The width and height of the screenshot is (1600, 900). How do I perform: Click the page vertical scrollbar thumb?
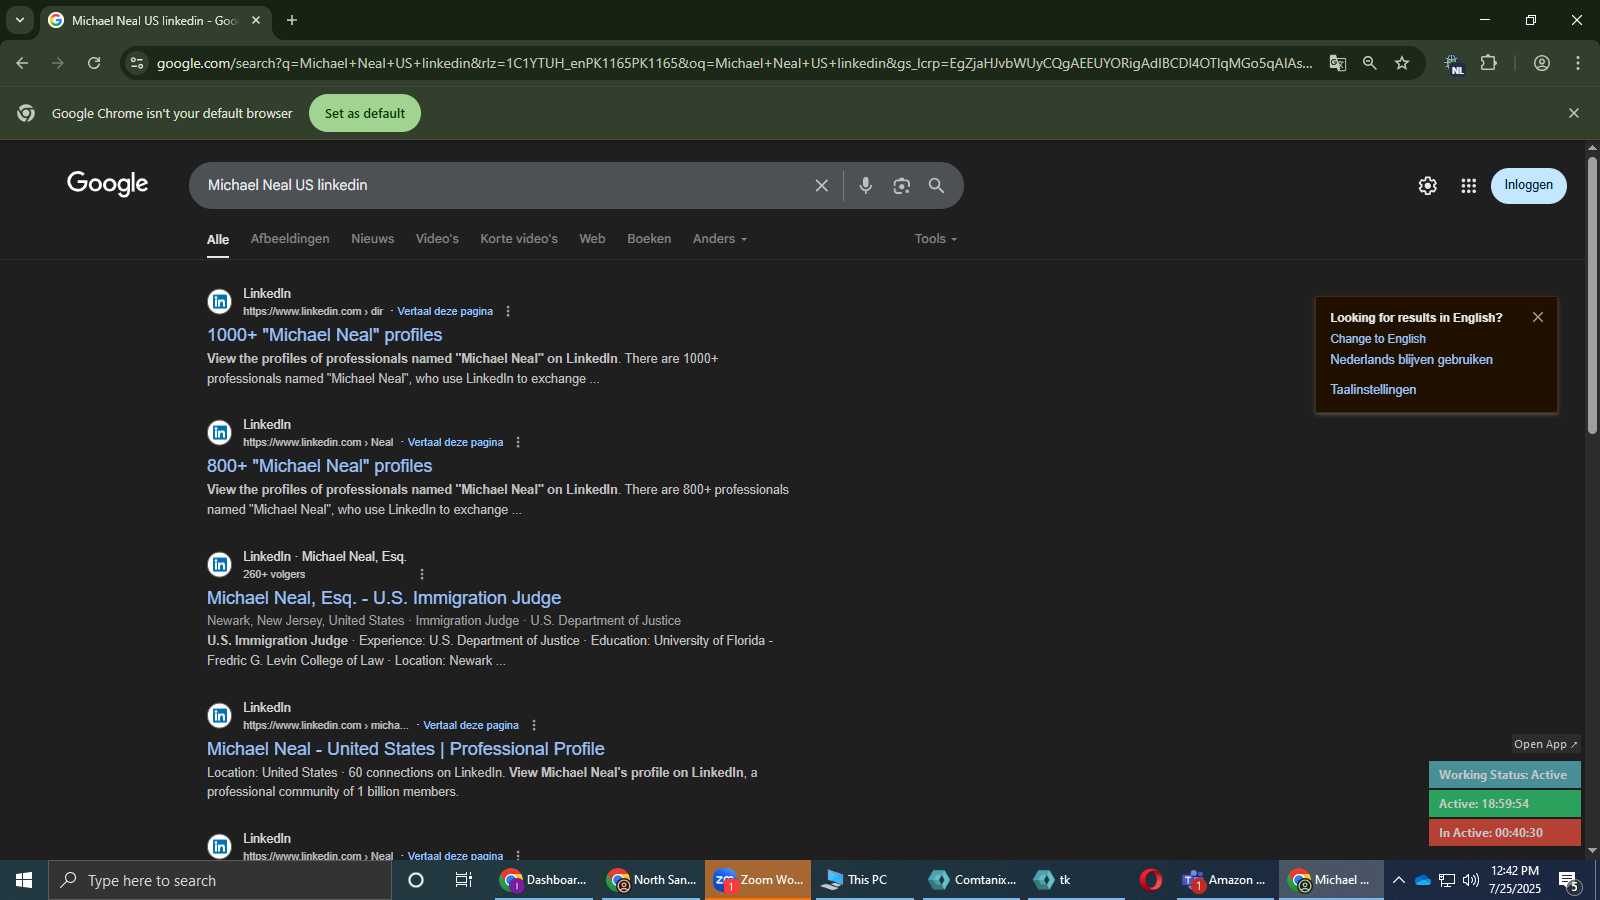click(1592, 295)
